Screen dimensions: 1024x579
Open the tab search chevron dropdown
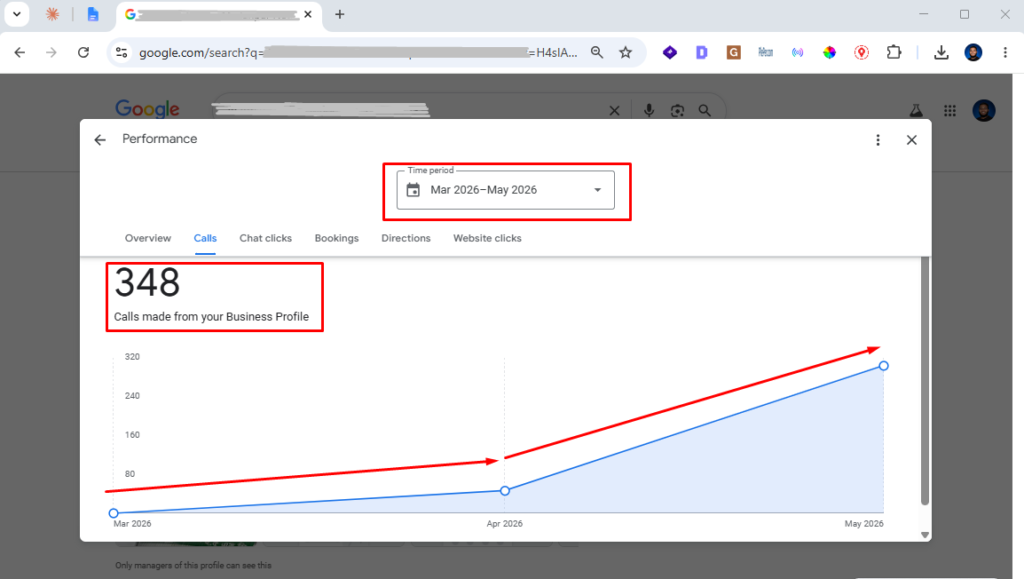tap(17, 14)
